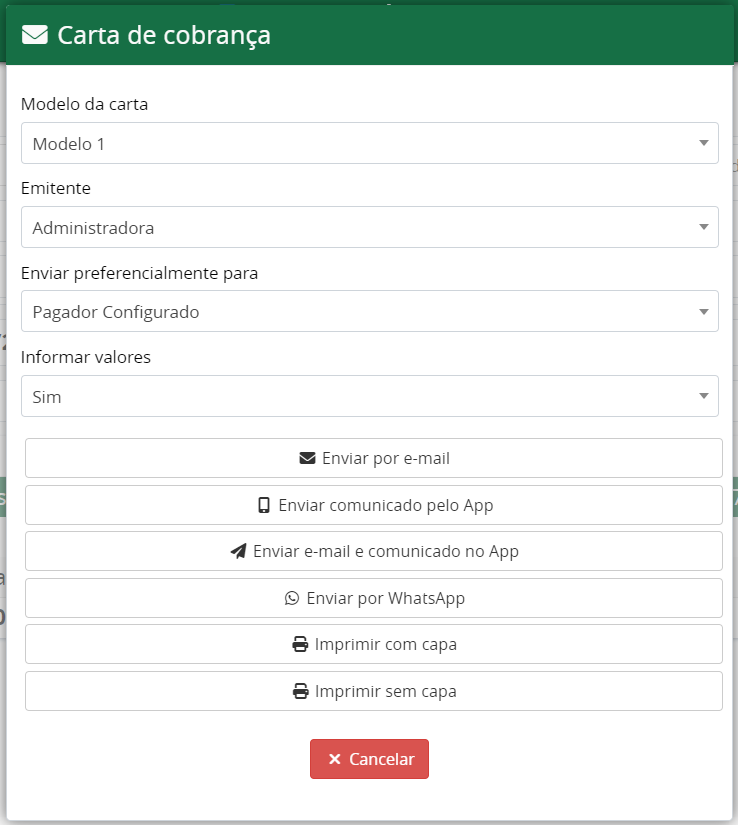Click the WhatsApp logo icon
Image resolution: width=738 pixels, height=825 pixels.
coord(292,598)
